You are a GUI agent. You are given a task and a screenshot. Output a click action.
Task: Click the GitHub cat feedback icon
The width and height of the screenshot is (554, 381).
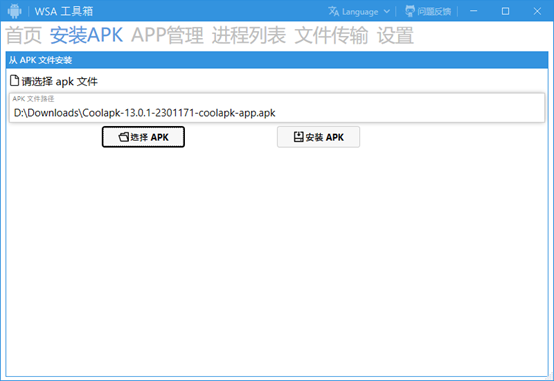pos(409,11)
